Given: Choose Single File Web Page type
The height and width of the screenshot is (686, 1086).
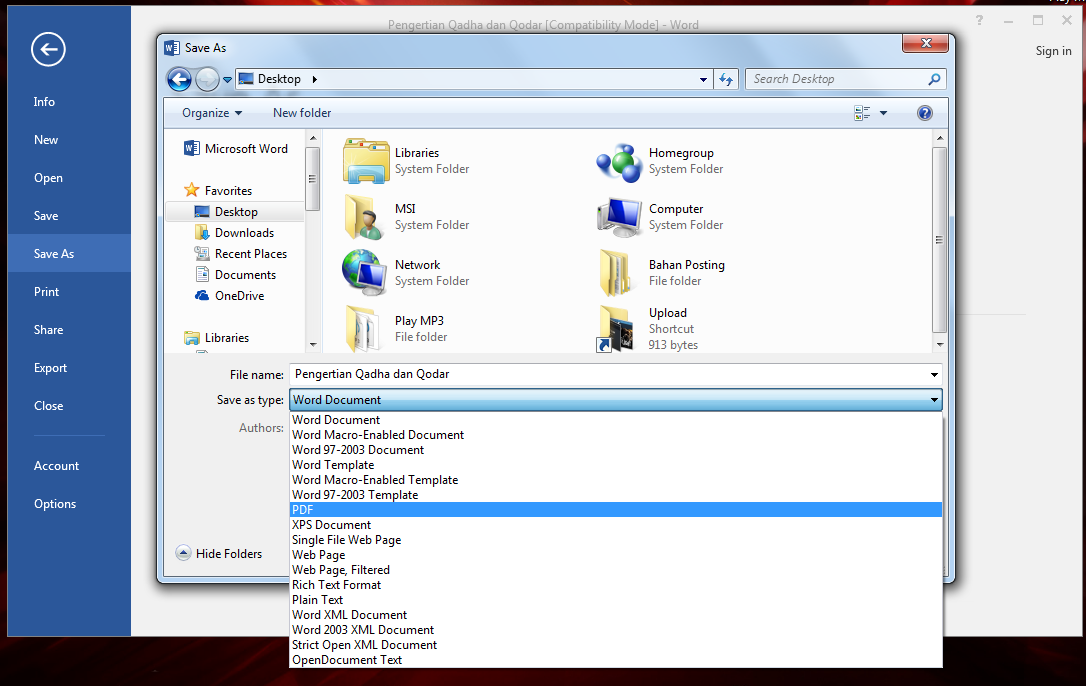Looking at the screenshot, I should 616,540.
